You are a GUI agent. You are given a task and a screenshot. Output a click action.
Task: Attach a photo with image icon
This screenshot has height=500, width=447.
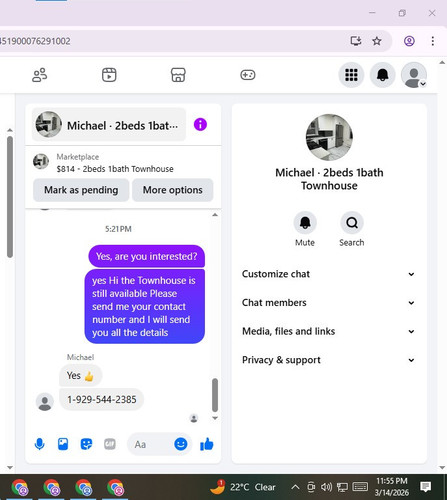[63, 444]
